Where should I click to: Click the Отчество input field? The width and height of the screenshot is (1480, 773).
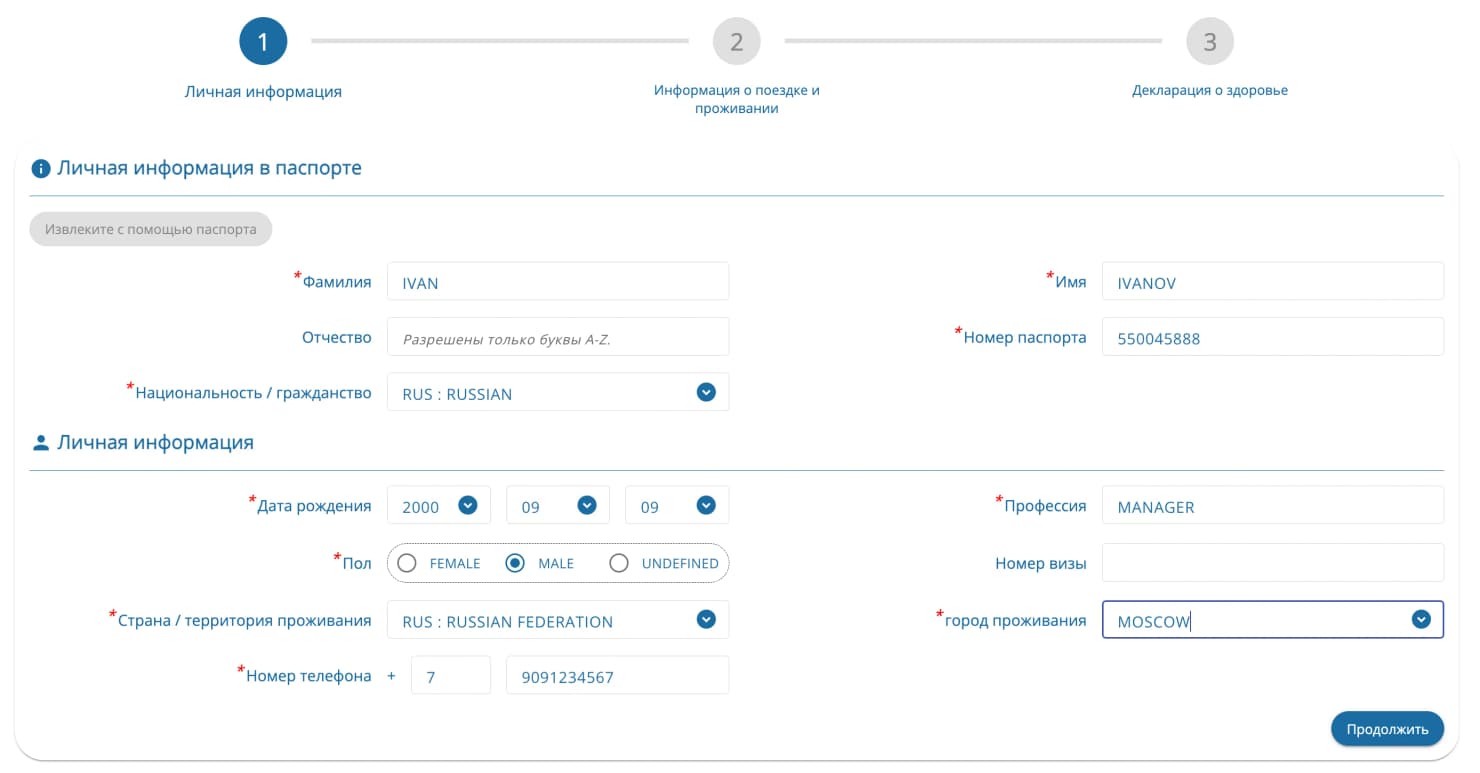(557, 338)
